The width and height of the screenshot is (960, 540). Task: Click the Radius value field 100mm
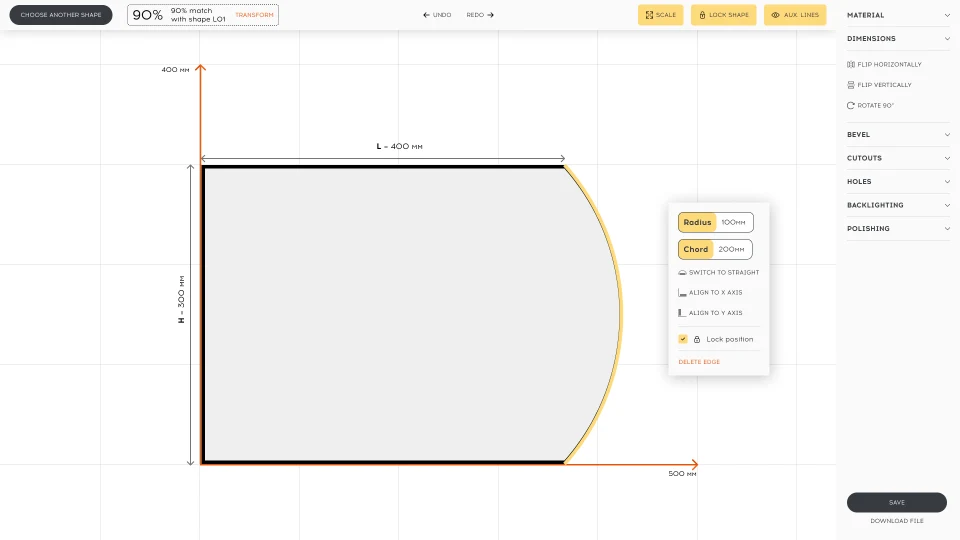733,222
